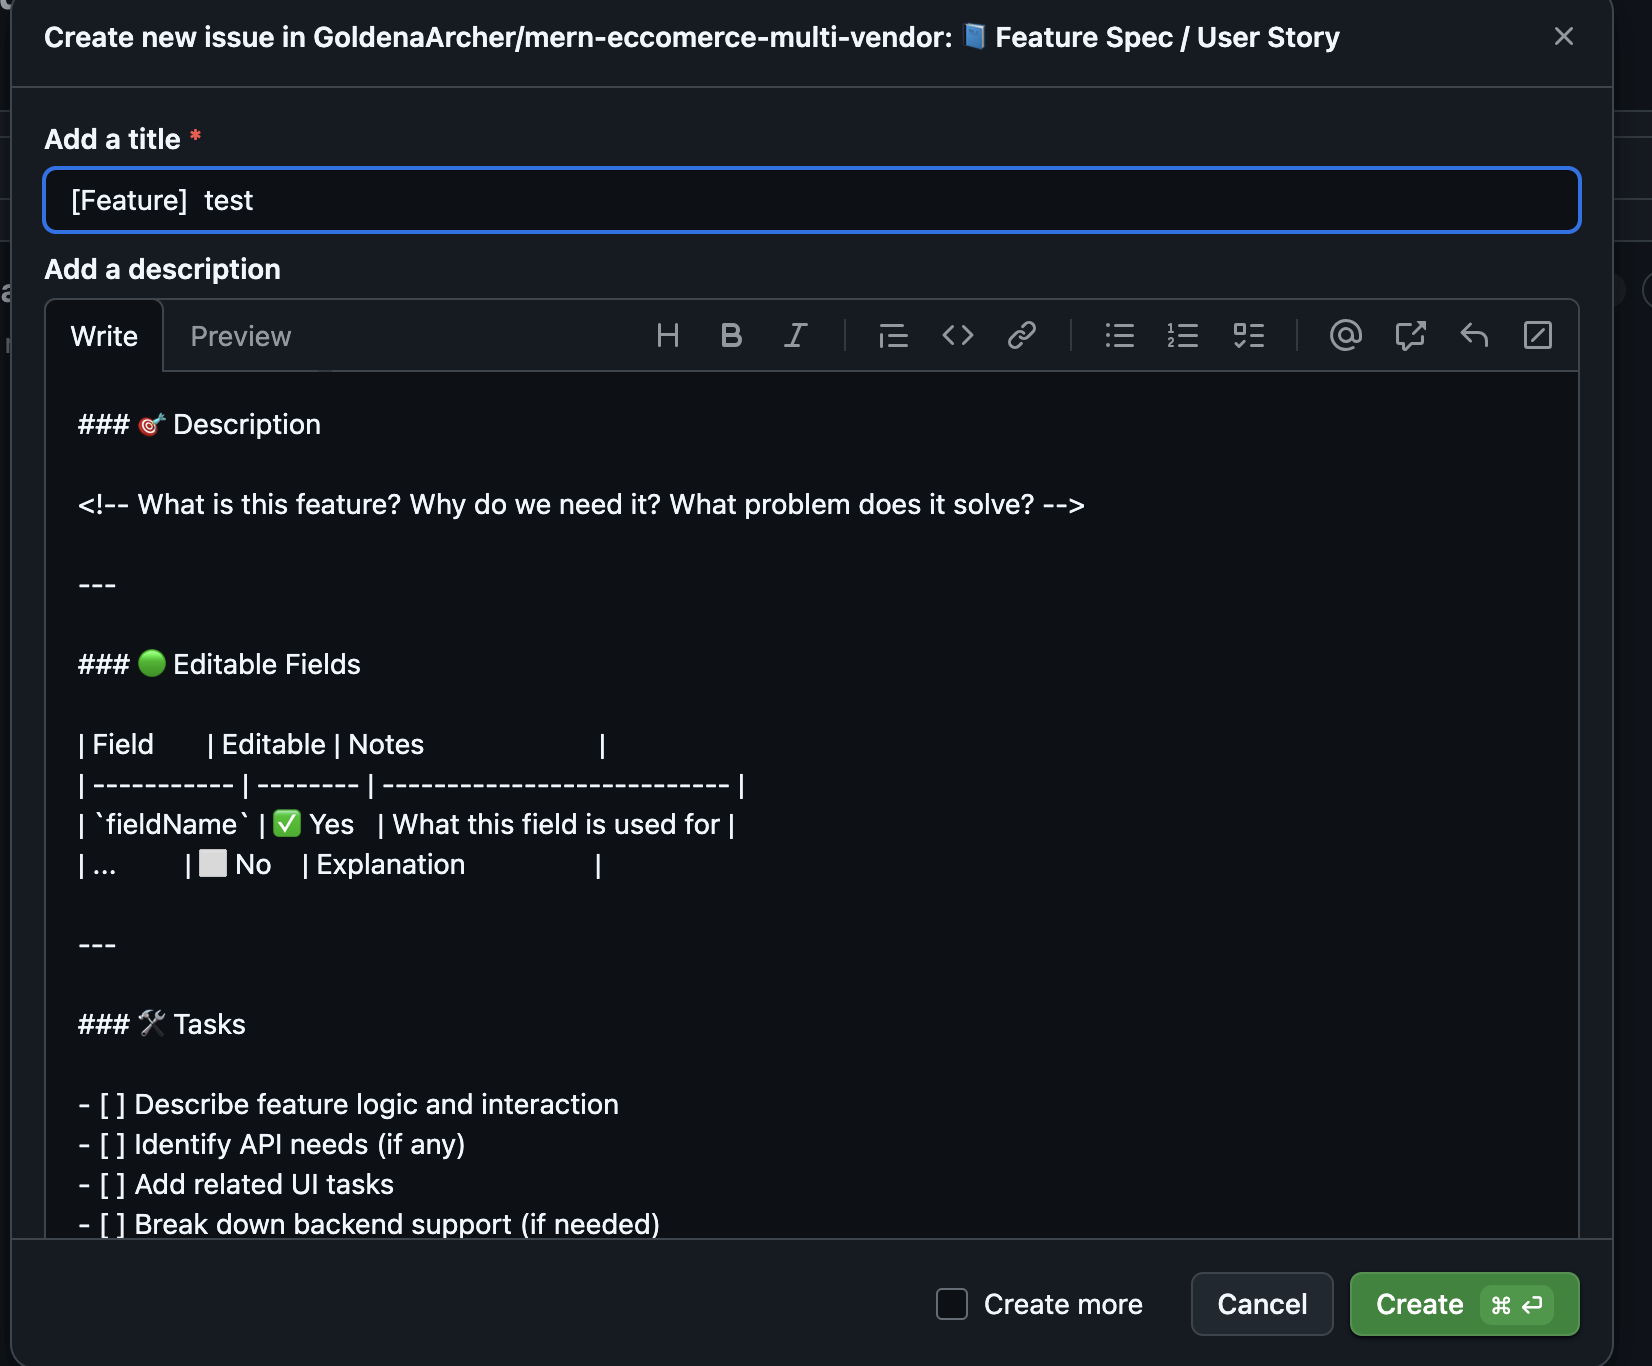1652x1366 pixels.
Task: Click the '### Description' heading line
Action: 200,424
